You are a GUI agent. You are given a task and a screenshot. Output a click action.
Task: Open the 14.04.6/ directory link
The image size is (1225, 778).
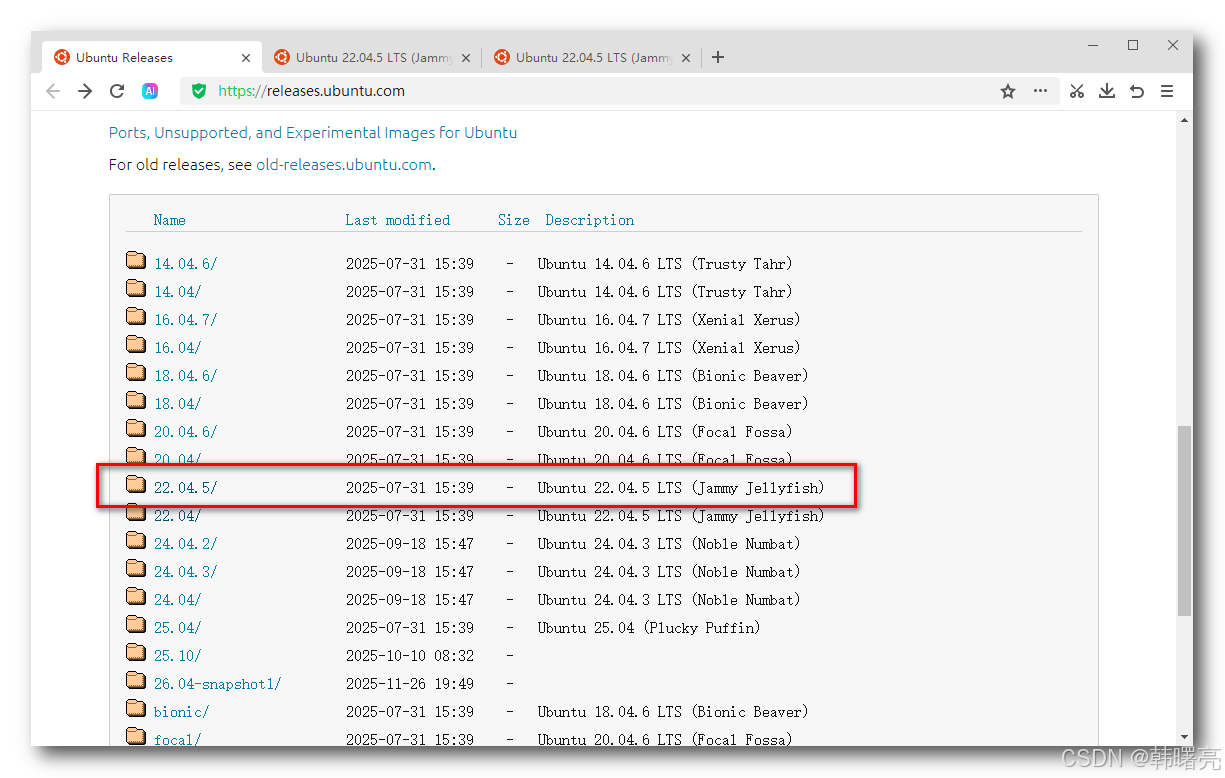coord(185,264)
